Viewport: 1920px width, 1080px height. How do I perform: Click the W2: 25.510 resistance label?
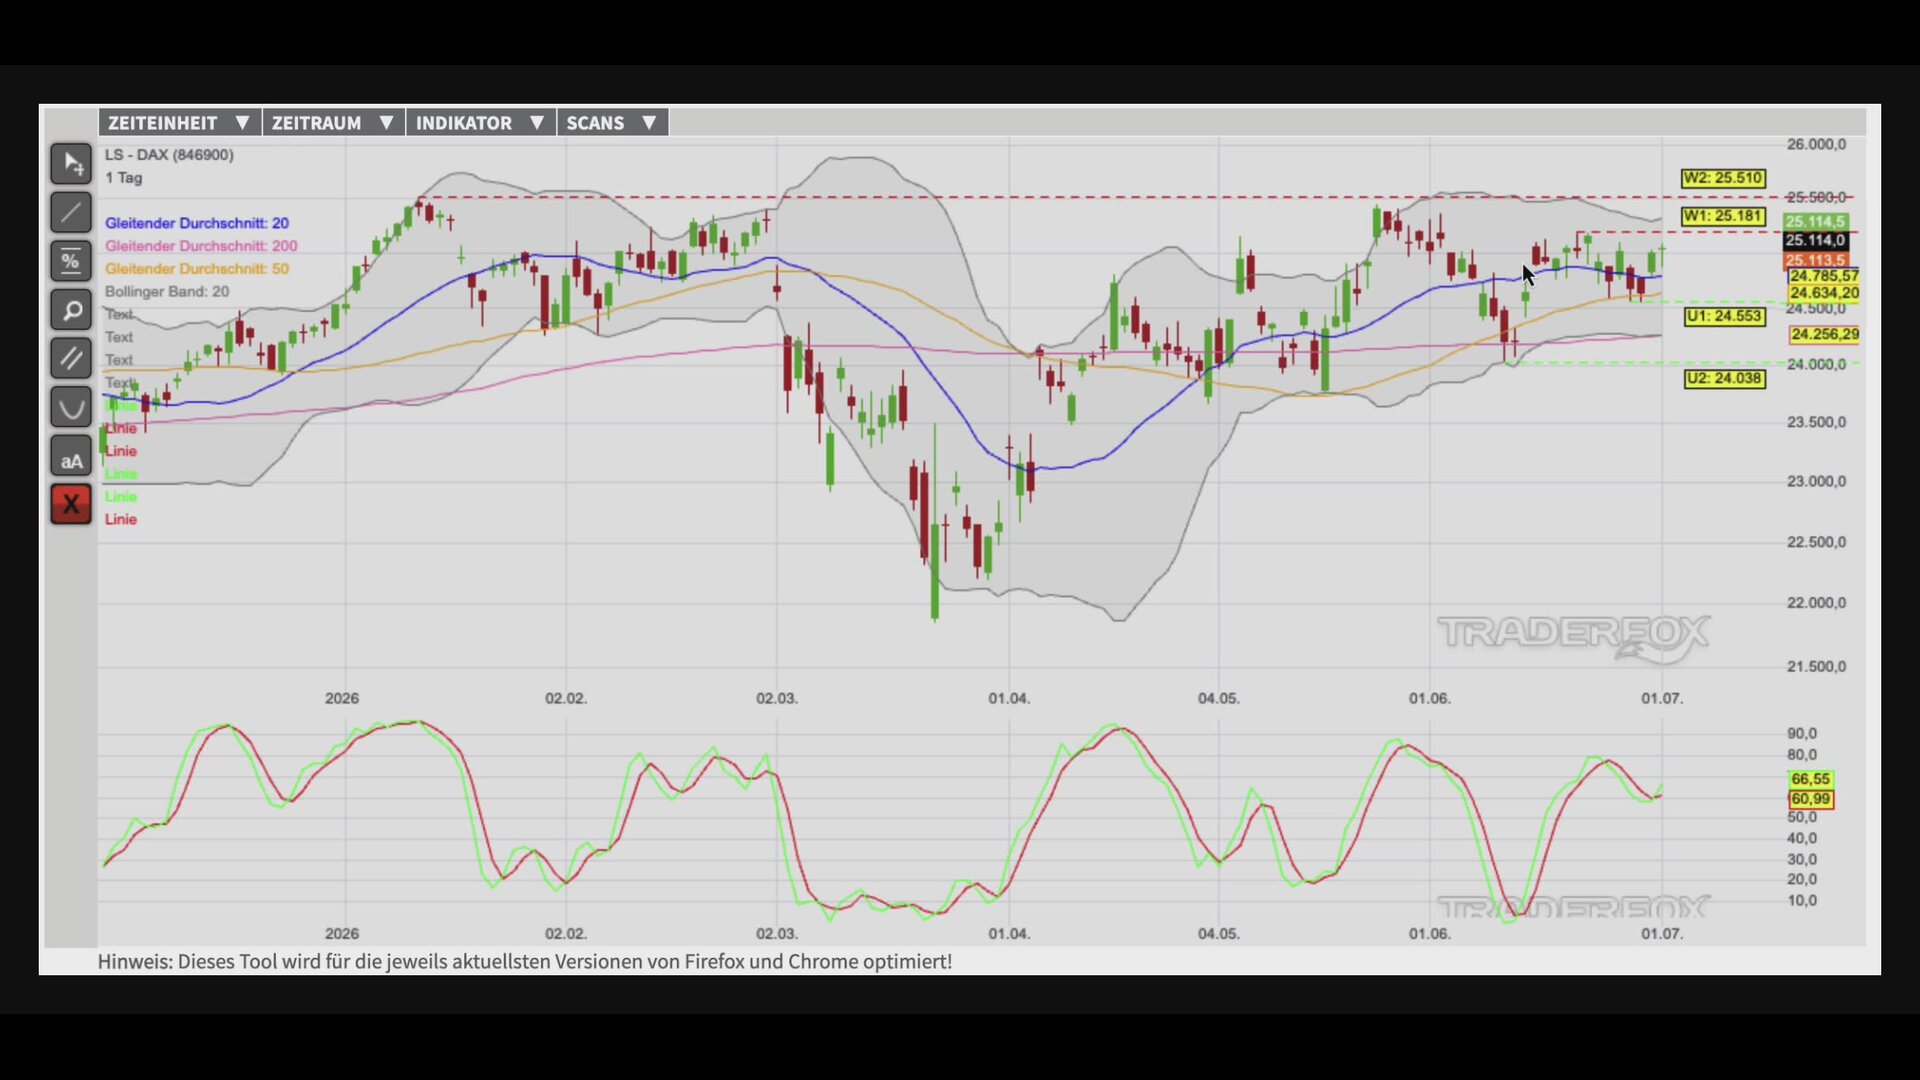(1723, 178)
